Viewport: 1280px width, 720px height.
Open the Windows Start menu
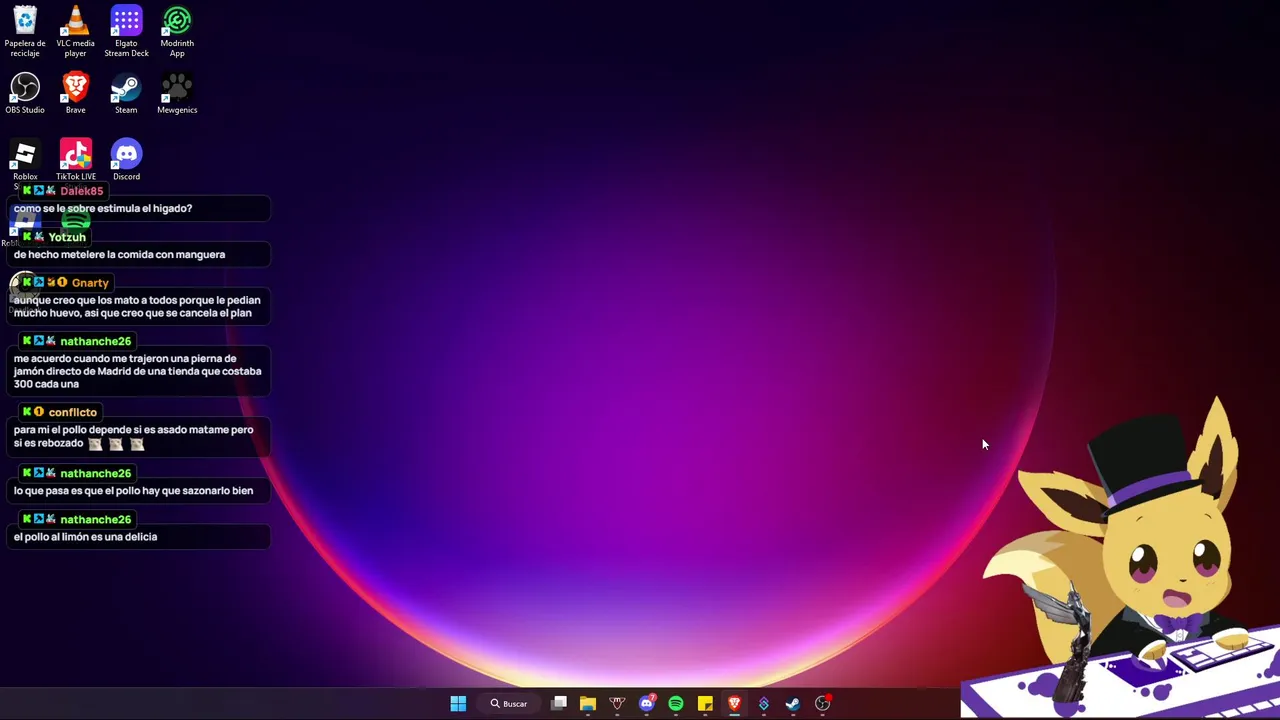[458, 704]
